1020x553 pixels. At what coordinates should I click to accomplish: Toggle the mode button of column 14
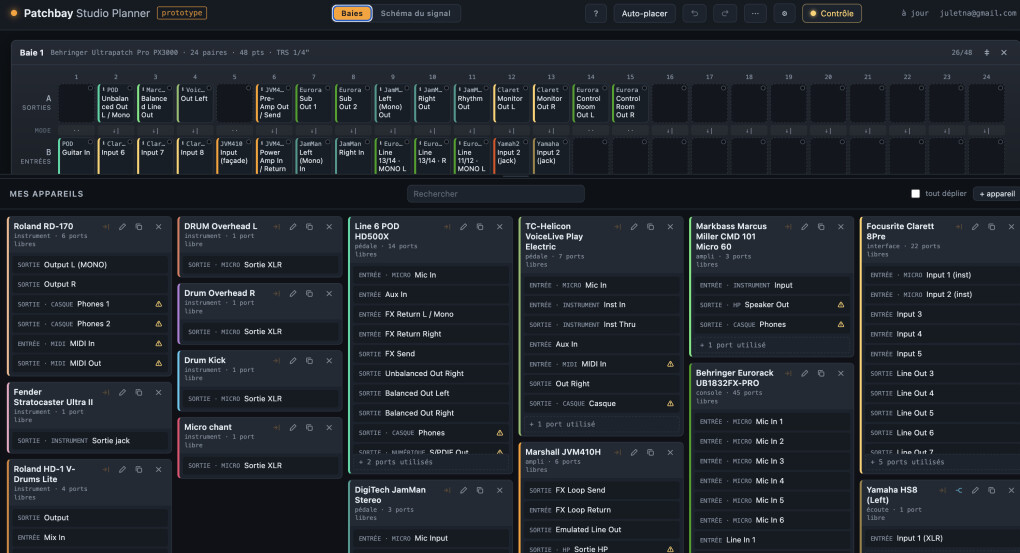click(x=591, y=131)
